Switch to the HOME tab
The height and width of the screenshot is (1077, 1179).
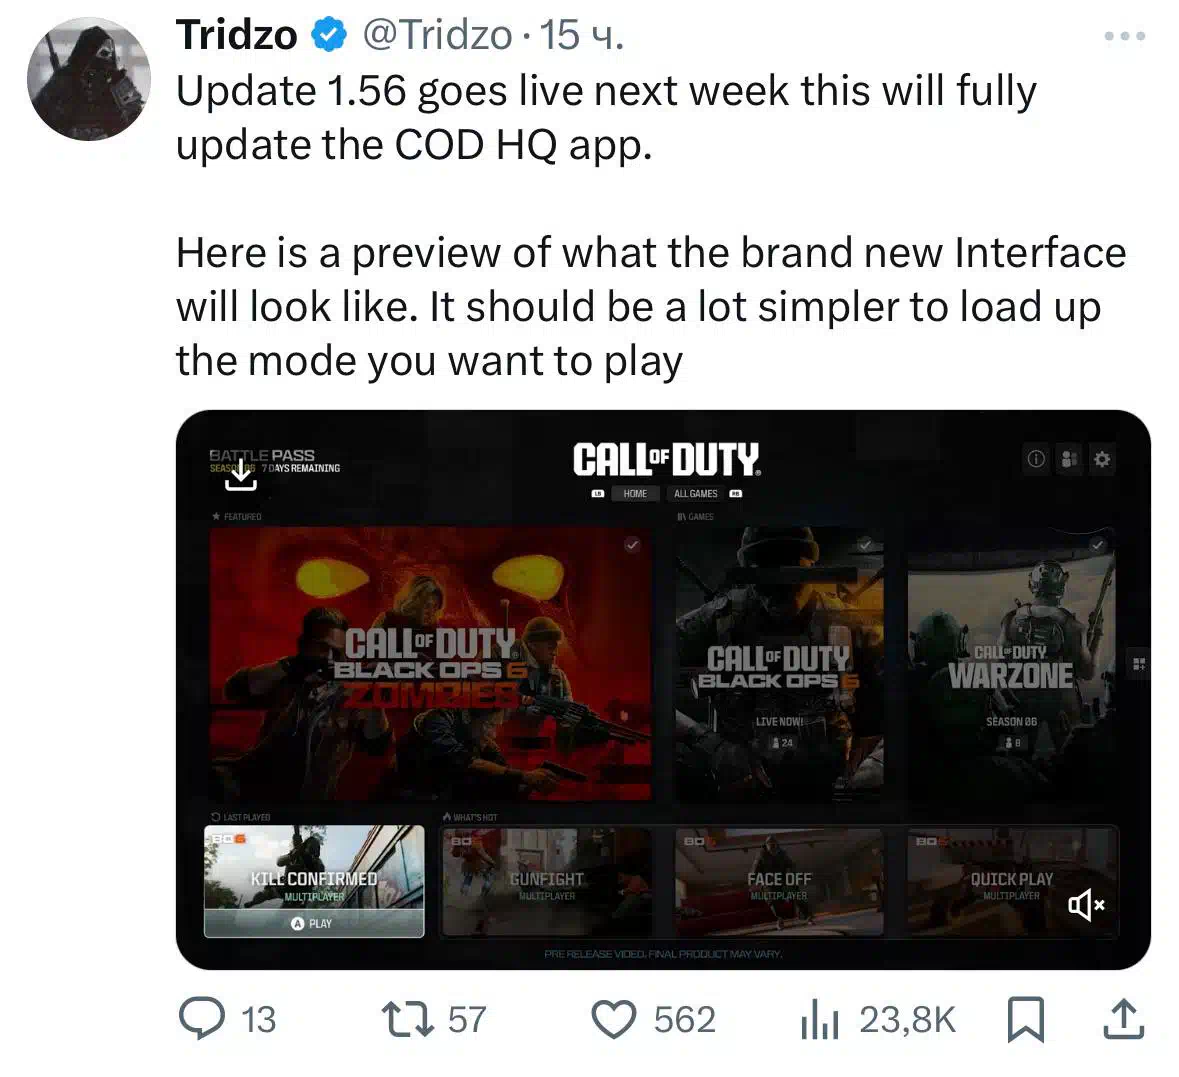(635, 493)
